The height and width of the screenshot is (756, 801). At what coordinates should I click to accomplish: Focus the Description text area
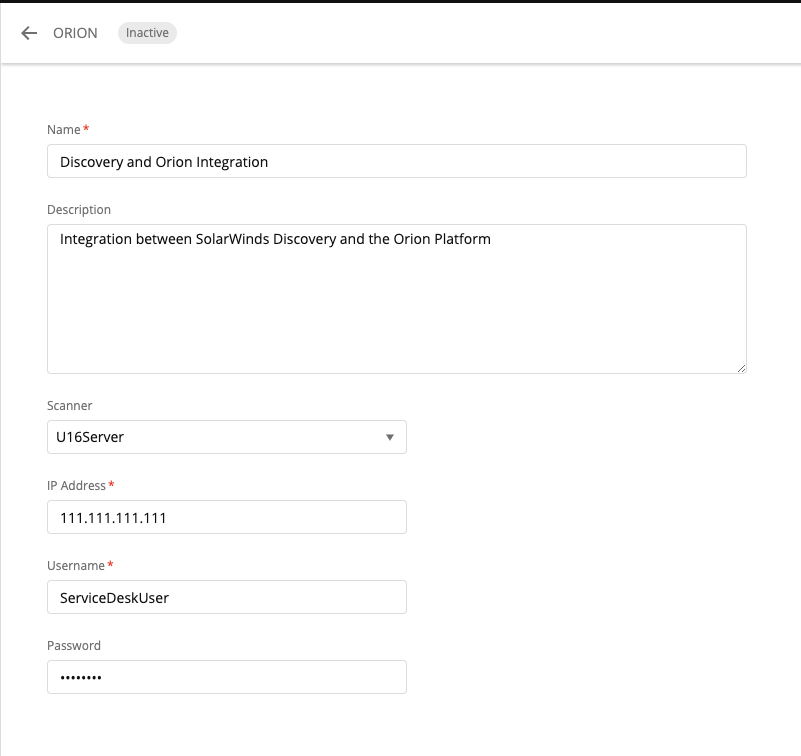397,299
